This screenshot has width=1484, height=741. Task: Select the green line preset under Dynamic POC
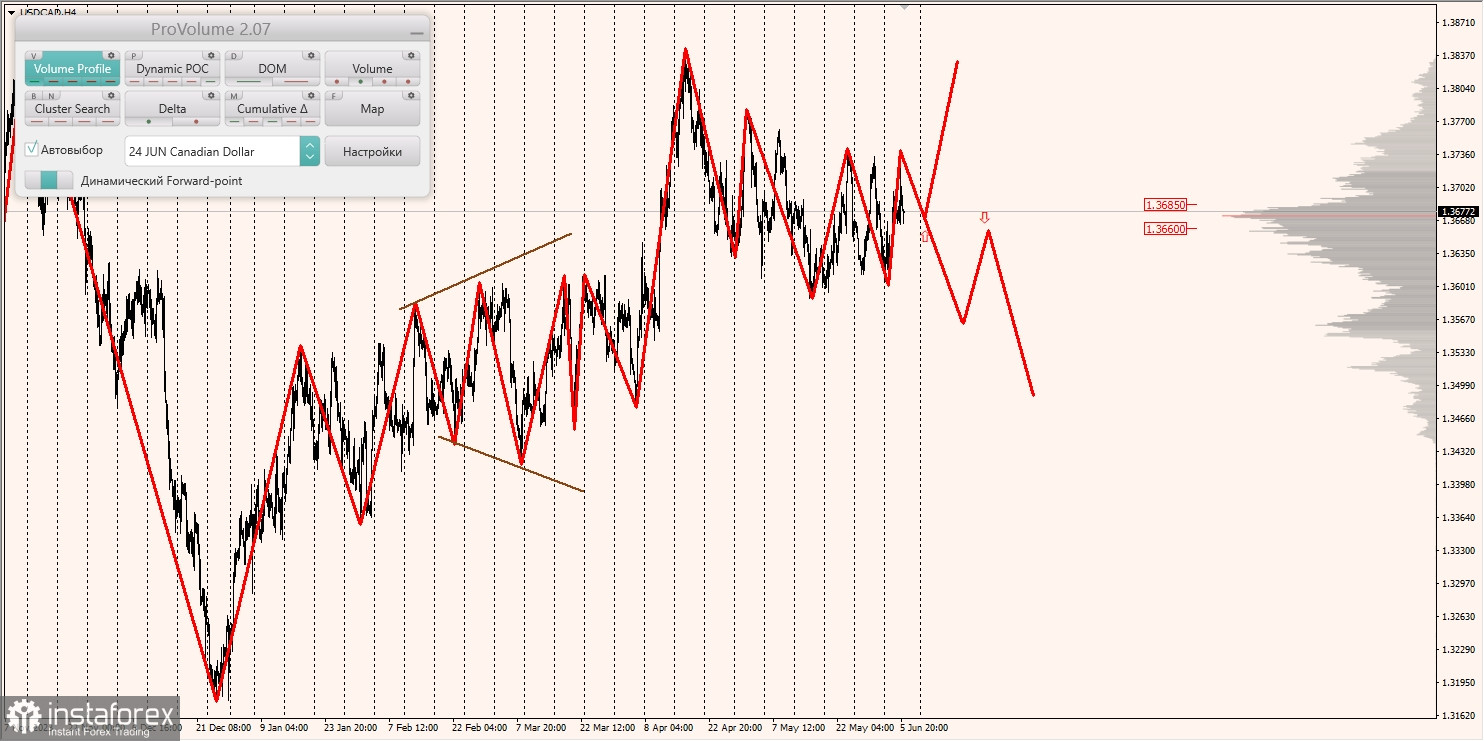point(210,81)
